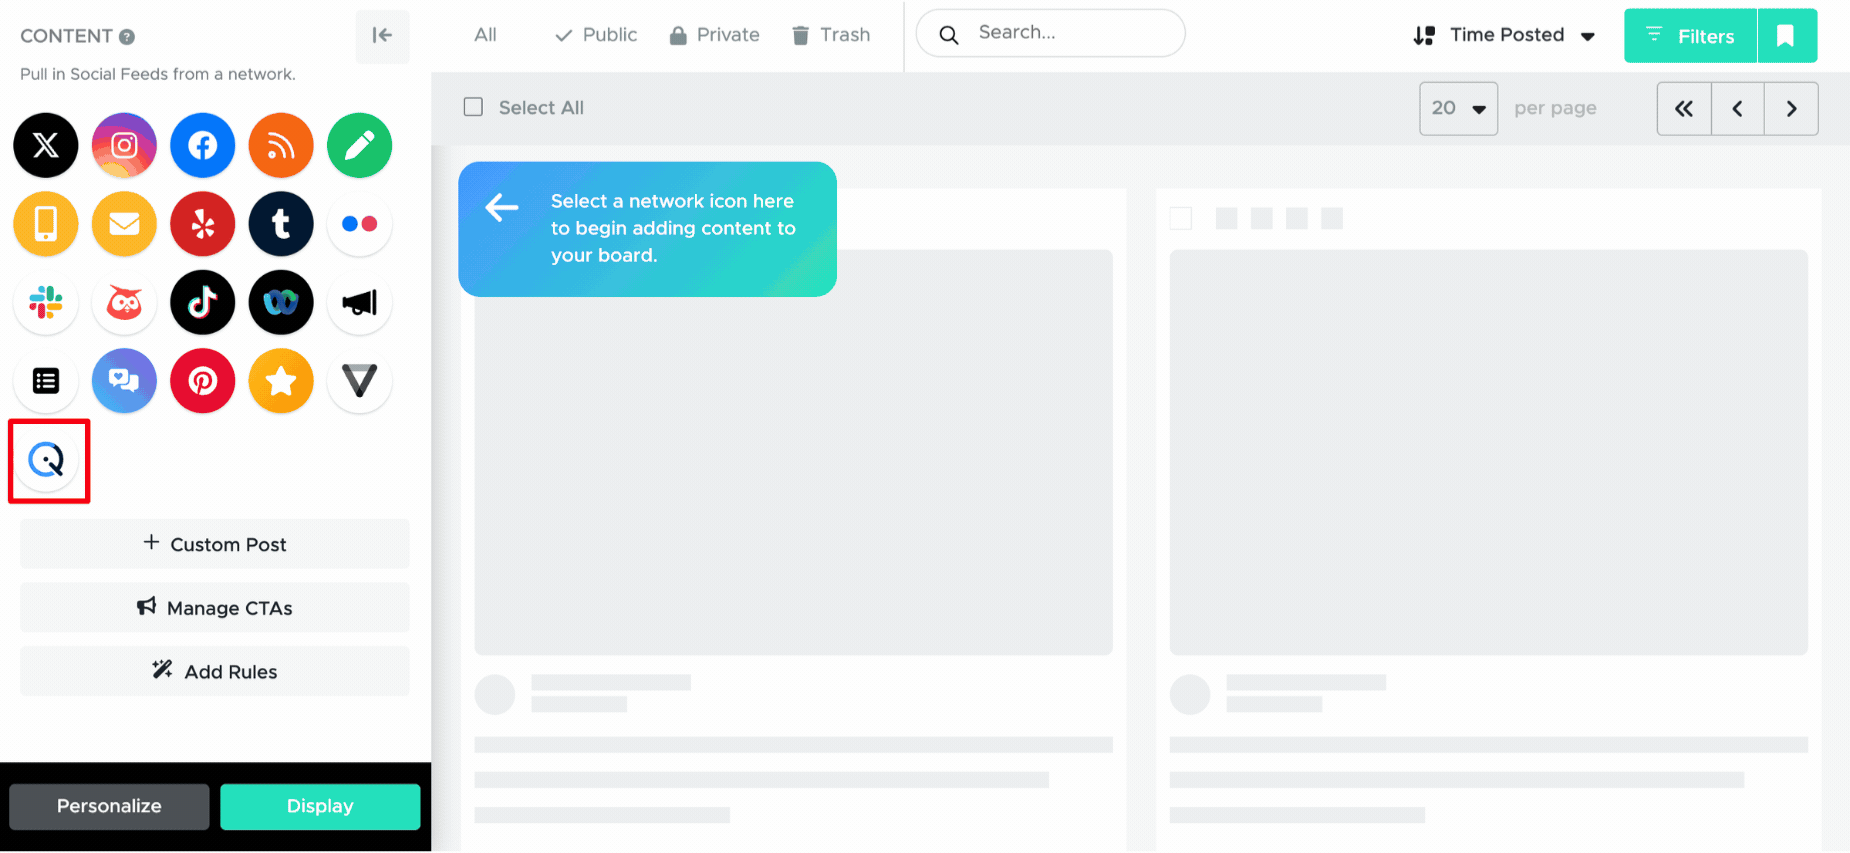Choose the megaphone announcement icon
Image resolution: width=1850 pixels, height=853 pixels.
(x=360, y=302)
